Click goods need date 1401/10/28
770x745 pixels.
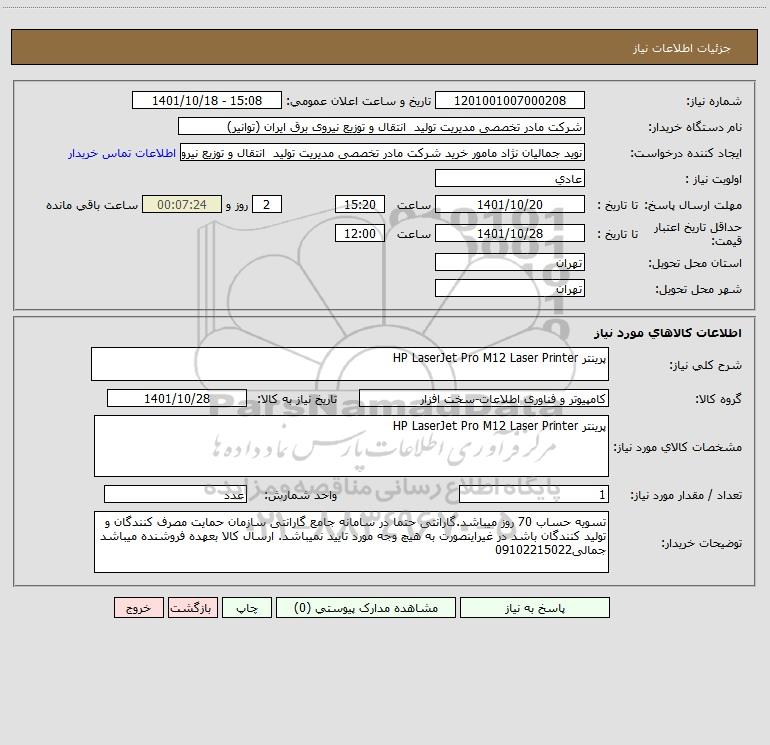177,398
